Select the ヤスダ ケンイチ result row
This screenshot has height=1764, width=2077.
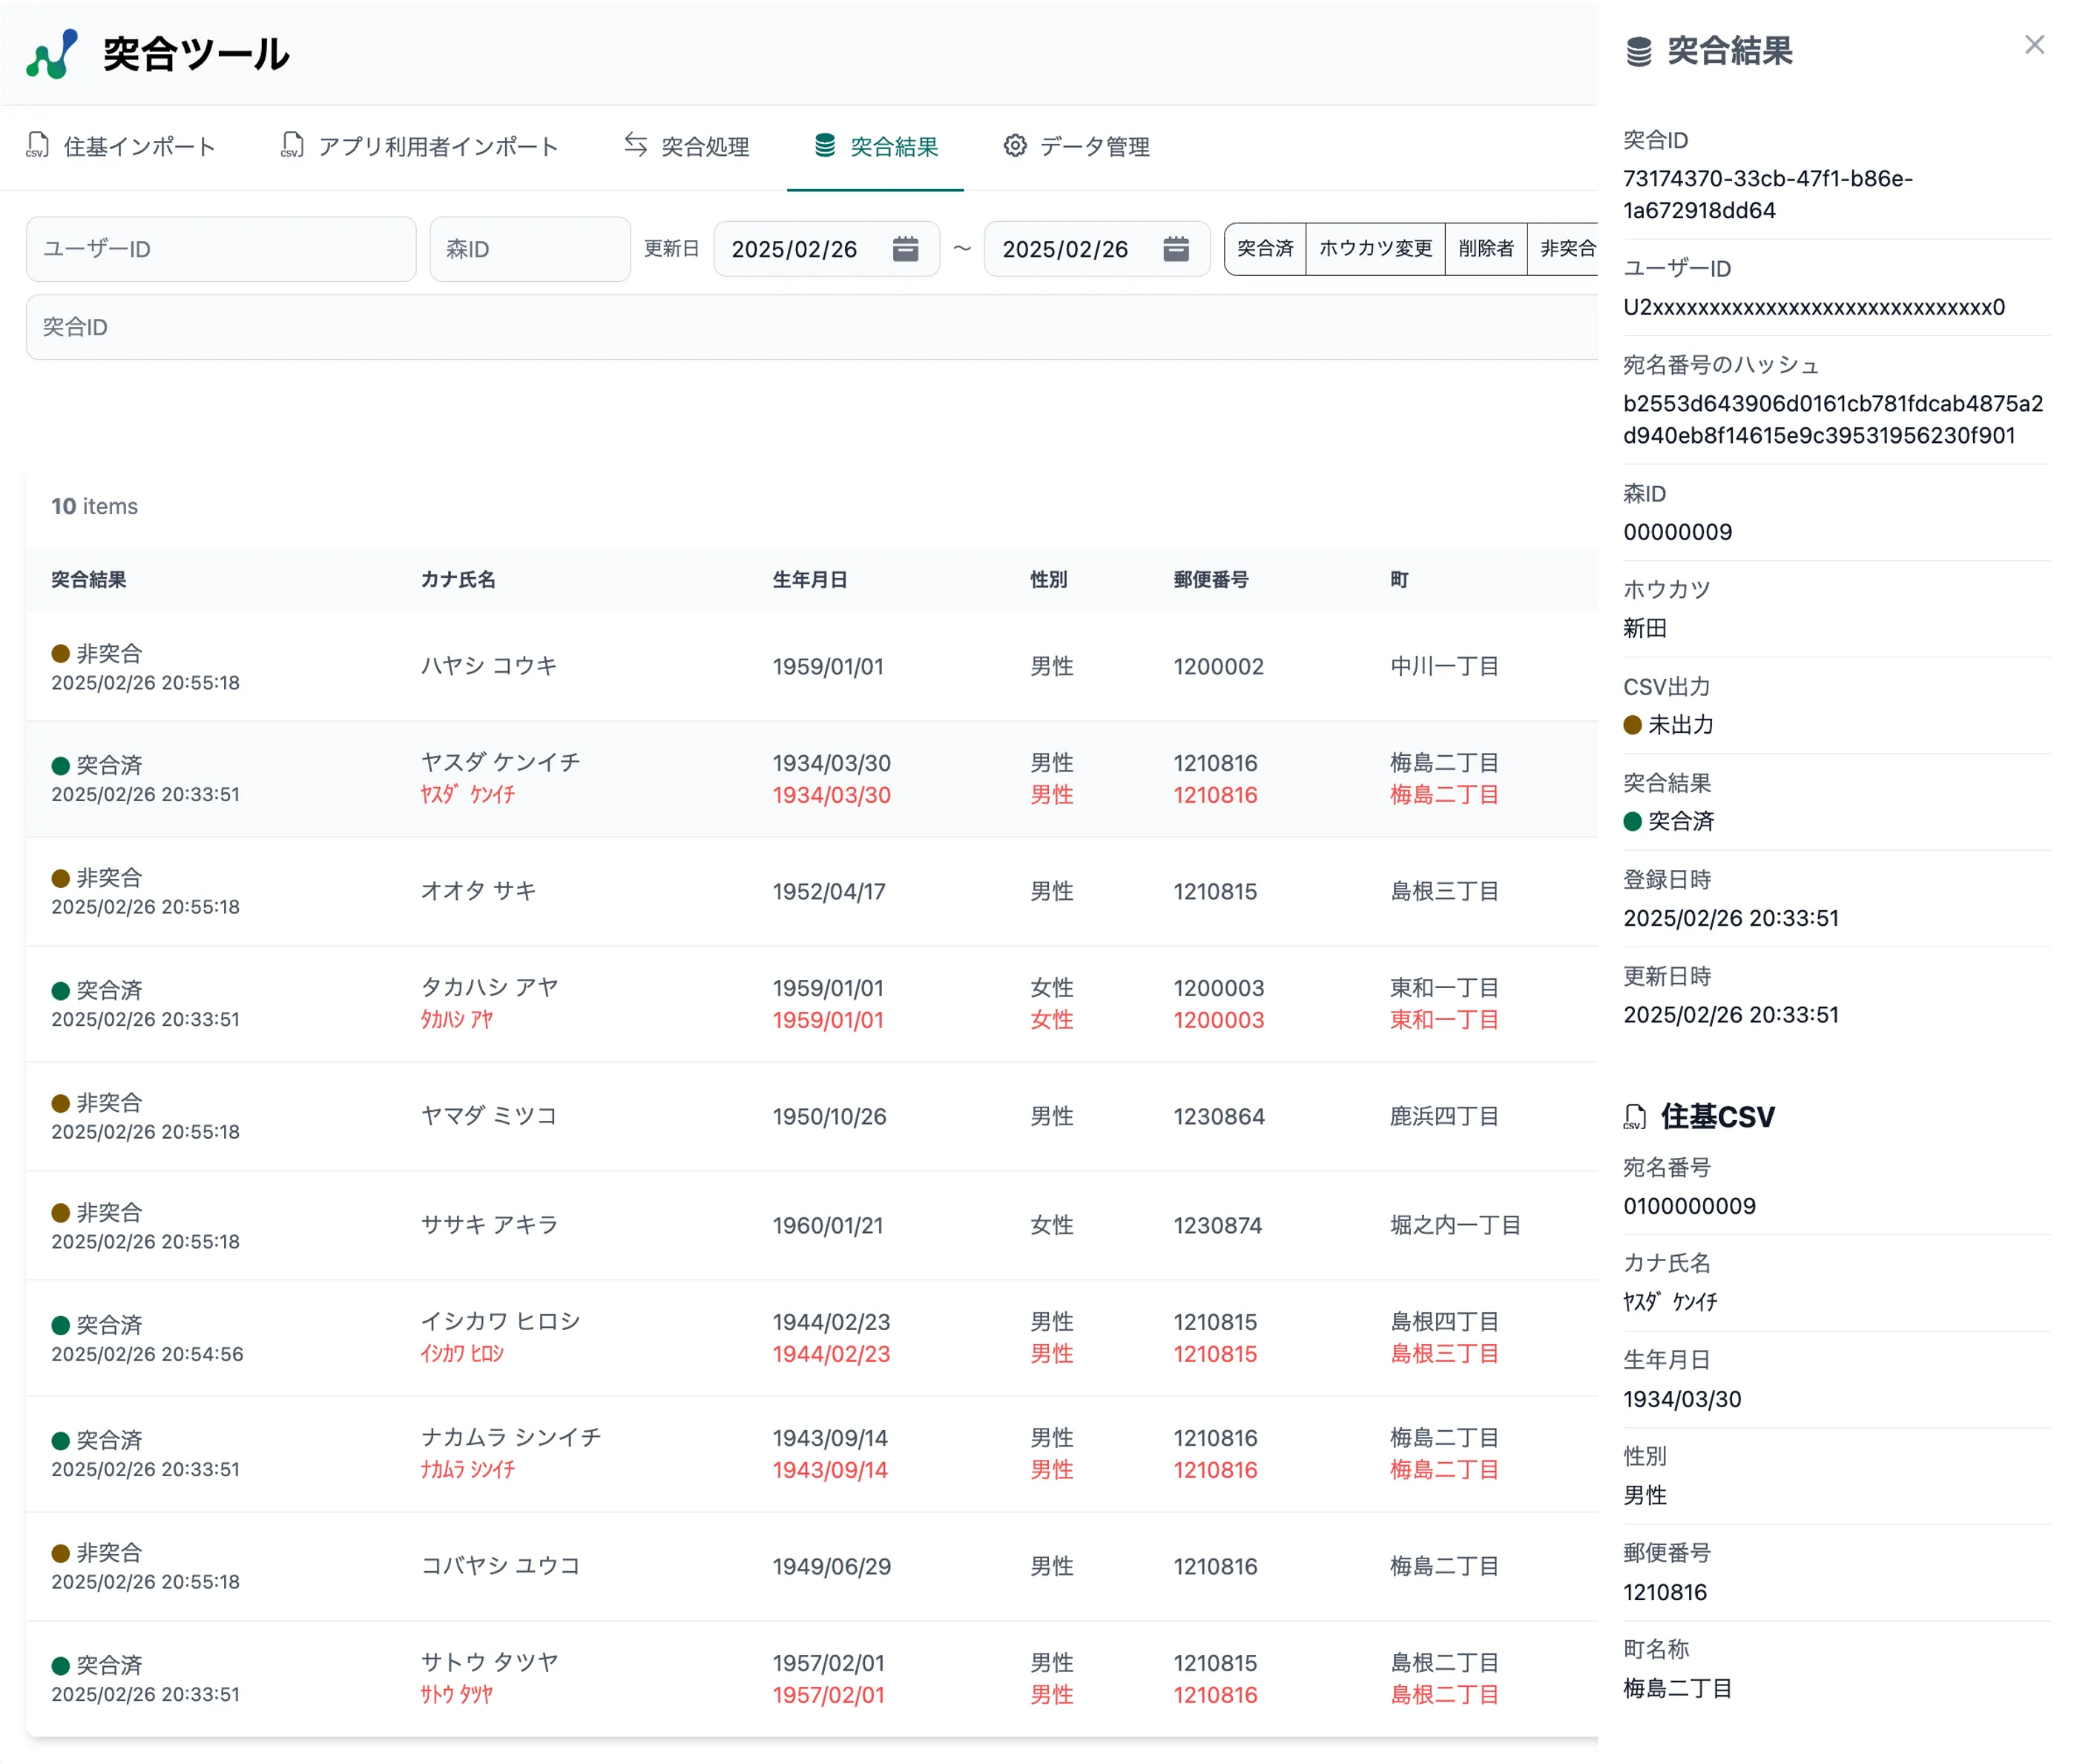(x=800, y=778)
